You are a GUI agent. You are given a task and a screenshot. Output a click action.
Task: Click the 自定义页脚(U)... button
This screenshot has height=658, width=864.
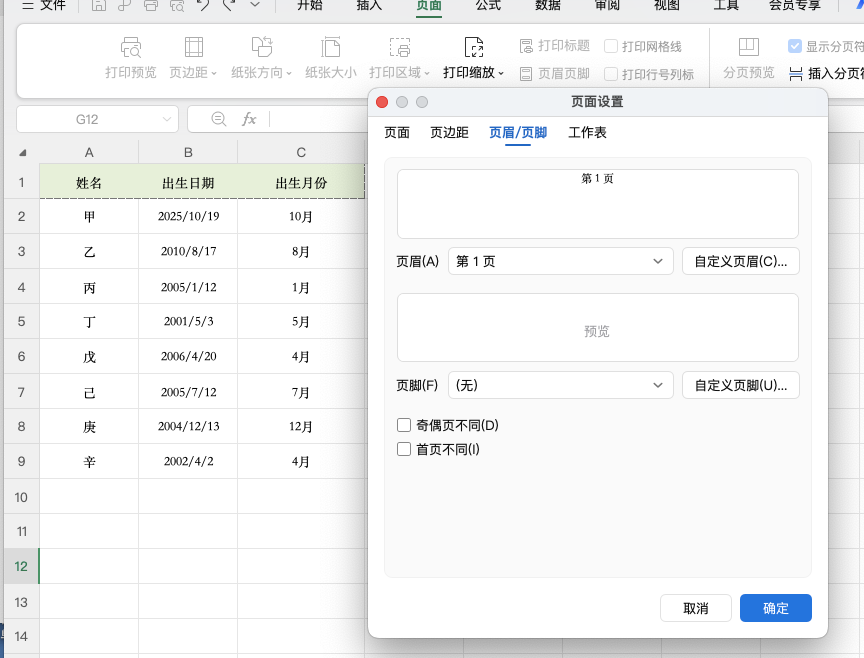[741, 385]
